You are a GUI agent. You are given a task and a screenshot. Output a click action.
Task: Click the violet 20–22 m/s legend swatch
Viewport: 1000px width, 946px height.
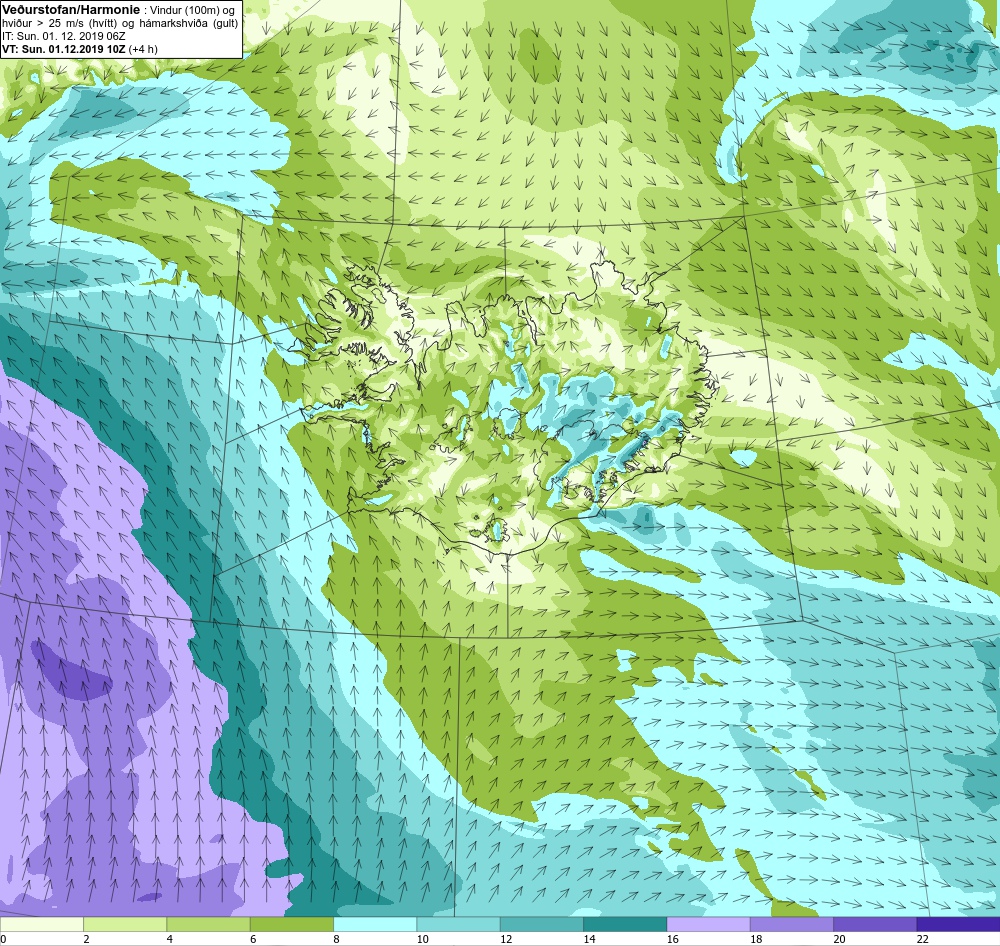pyautogui.click(x=875, y=924)
